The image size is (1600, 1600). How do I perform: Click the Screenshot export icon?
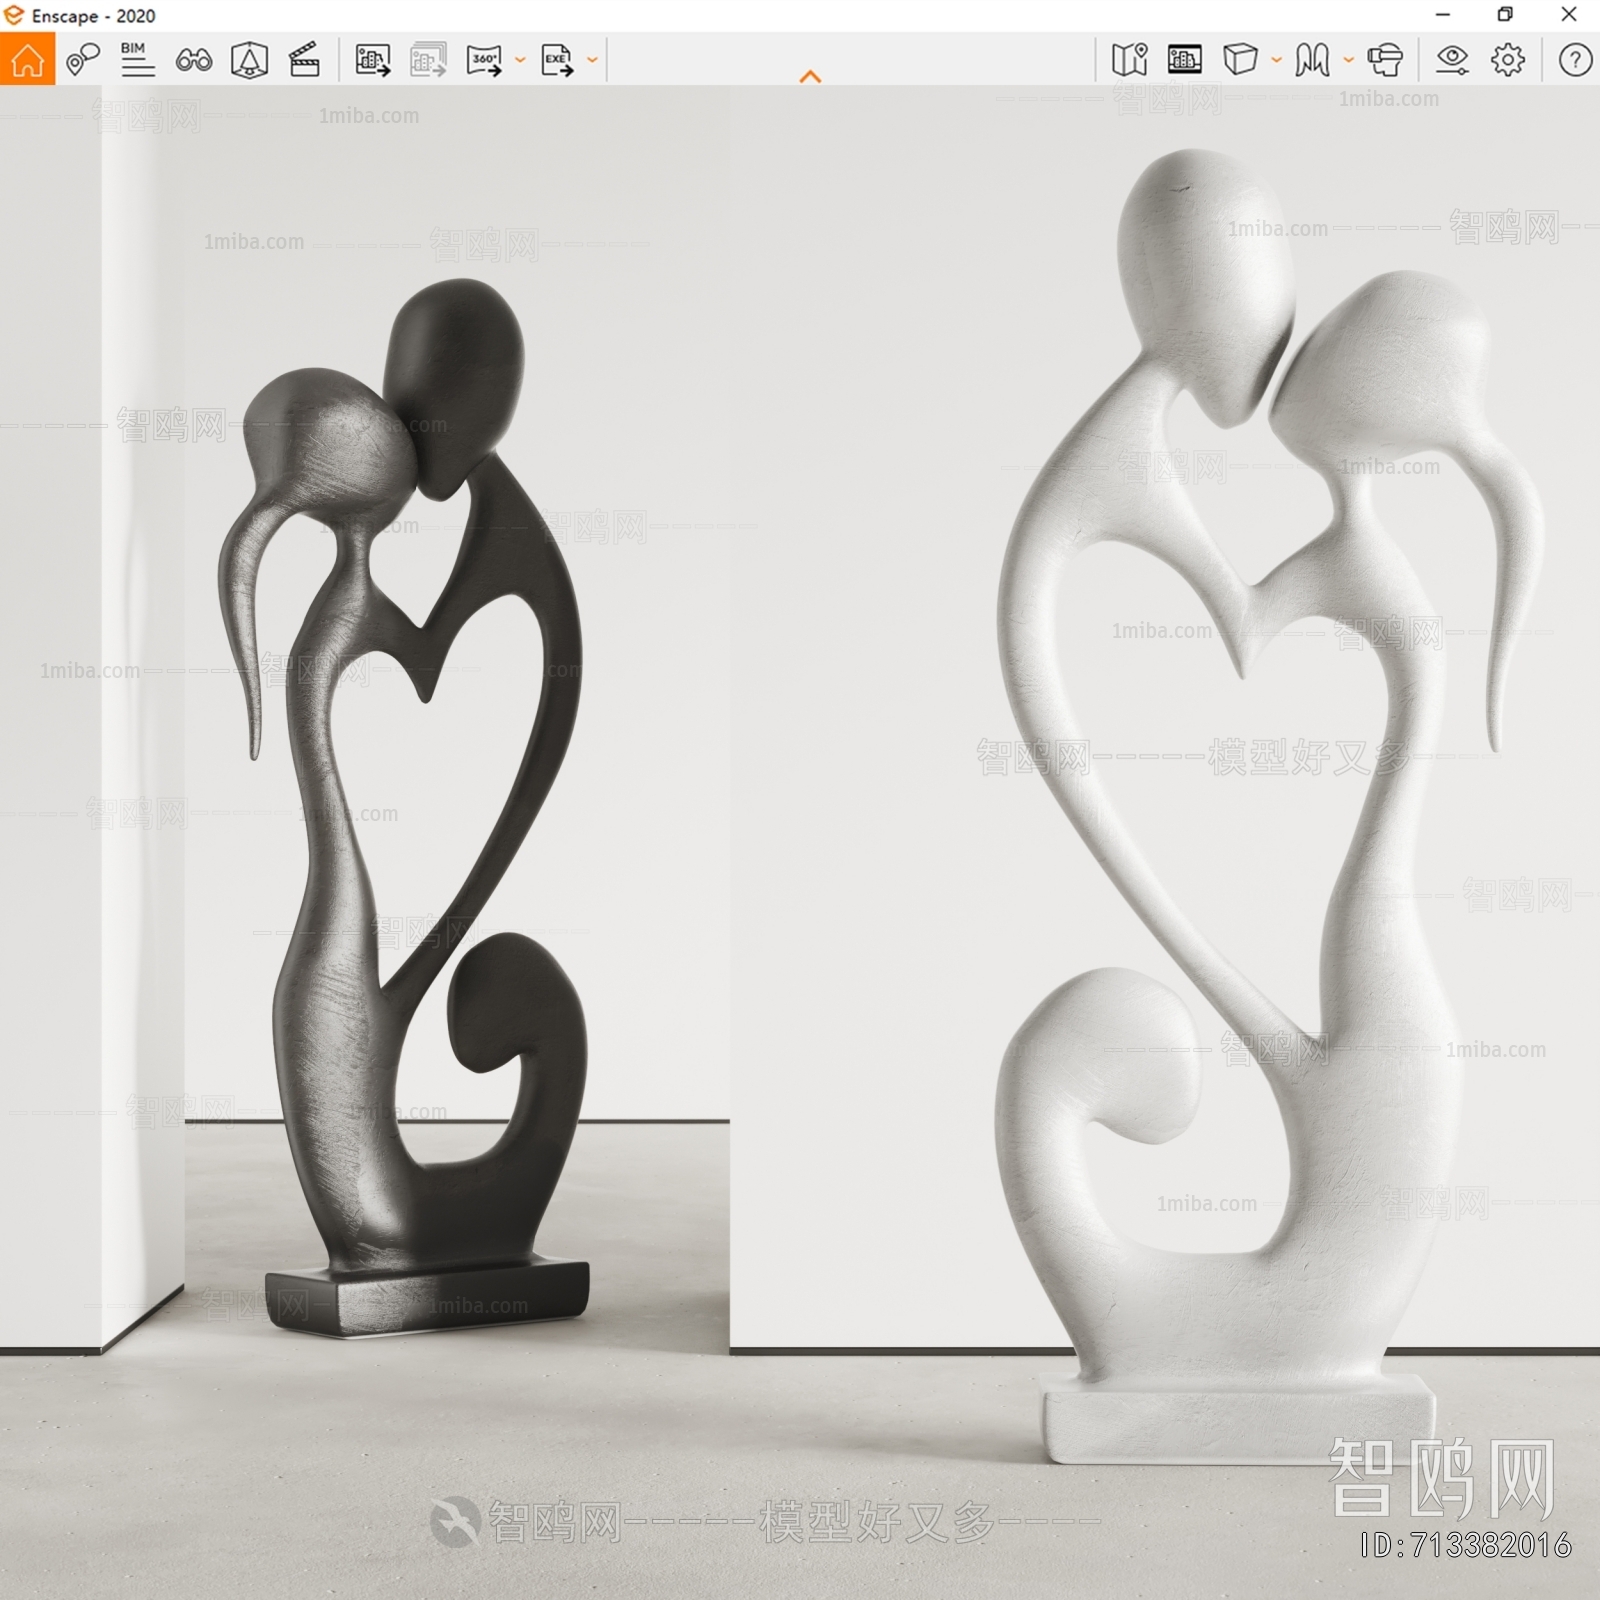click(x=373, y=60)
